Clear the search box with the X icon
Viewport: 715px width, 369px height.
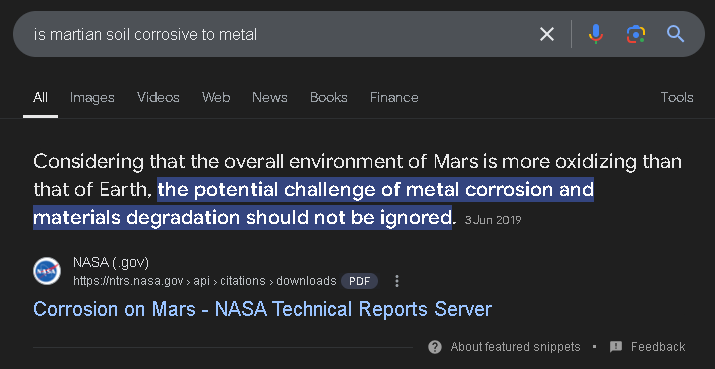tap(547, 34)
